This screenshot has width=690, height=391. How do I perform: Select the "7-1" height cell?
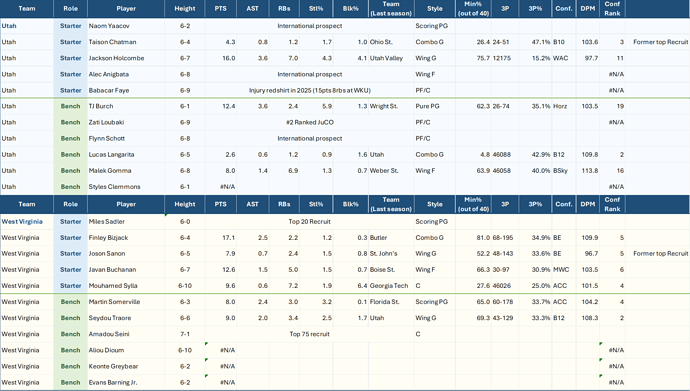click(185, 334)
